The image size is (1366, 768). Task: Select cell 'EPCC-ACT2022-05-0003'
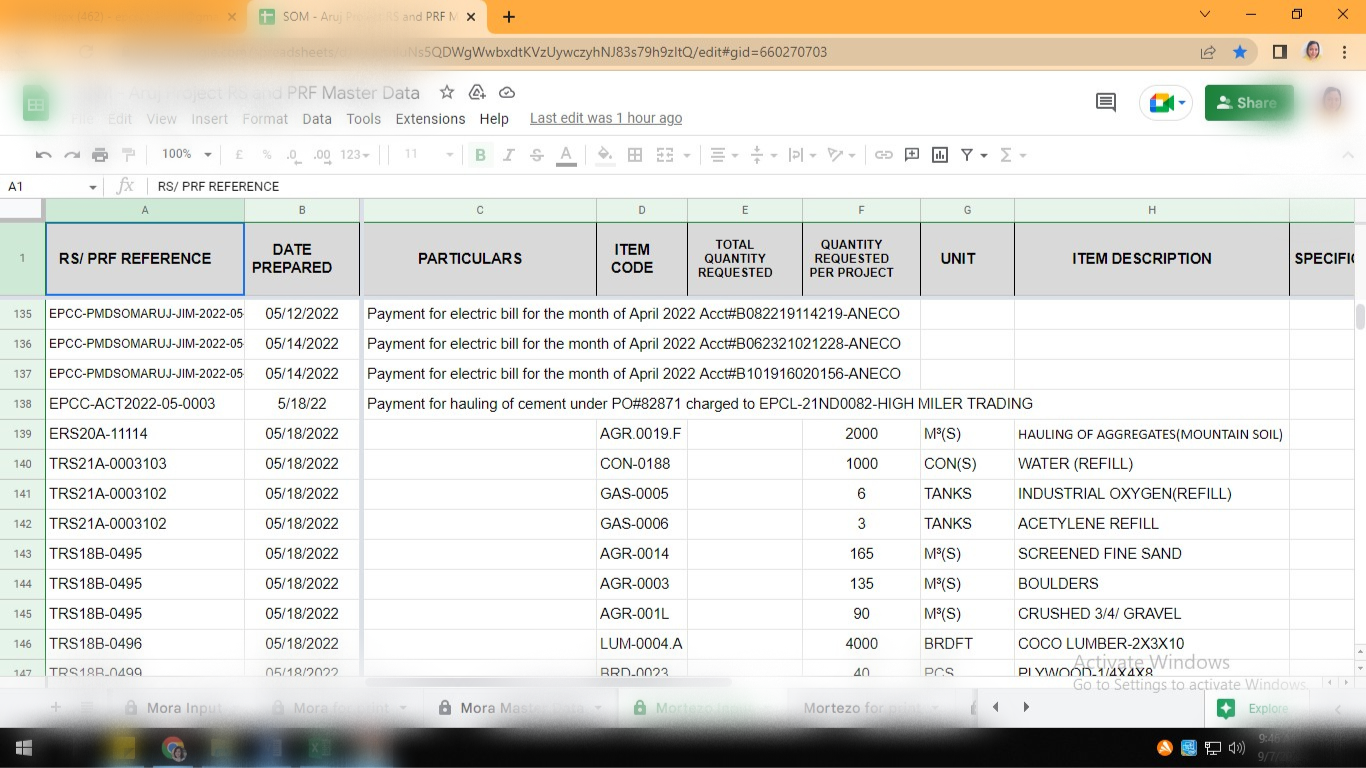coord(145,404)
